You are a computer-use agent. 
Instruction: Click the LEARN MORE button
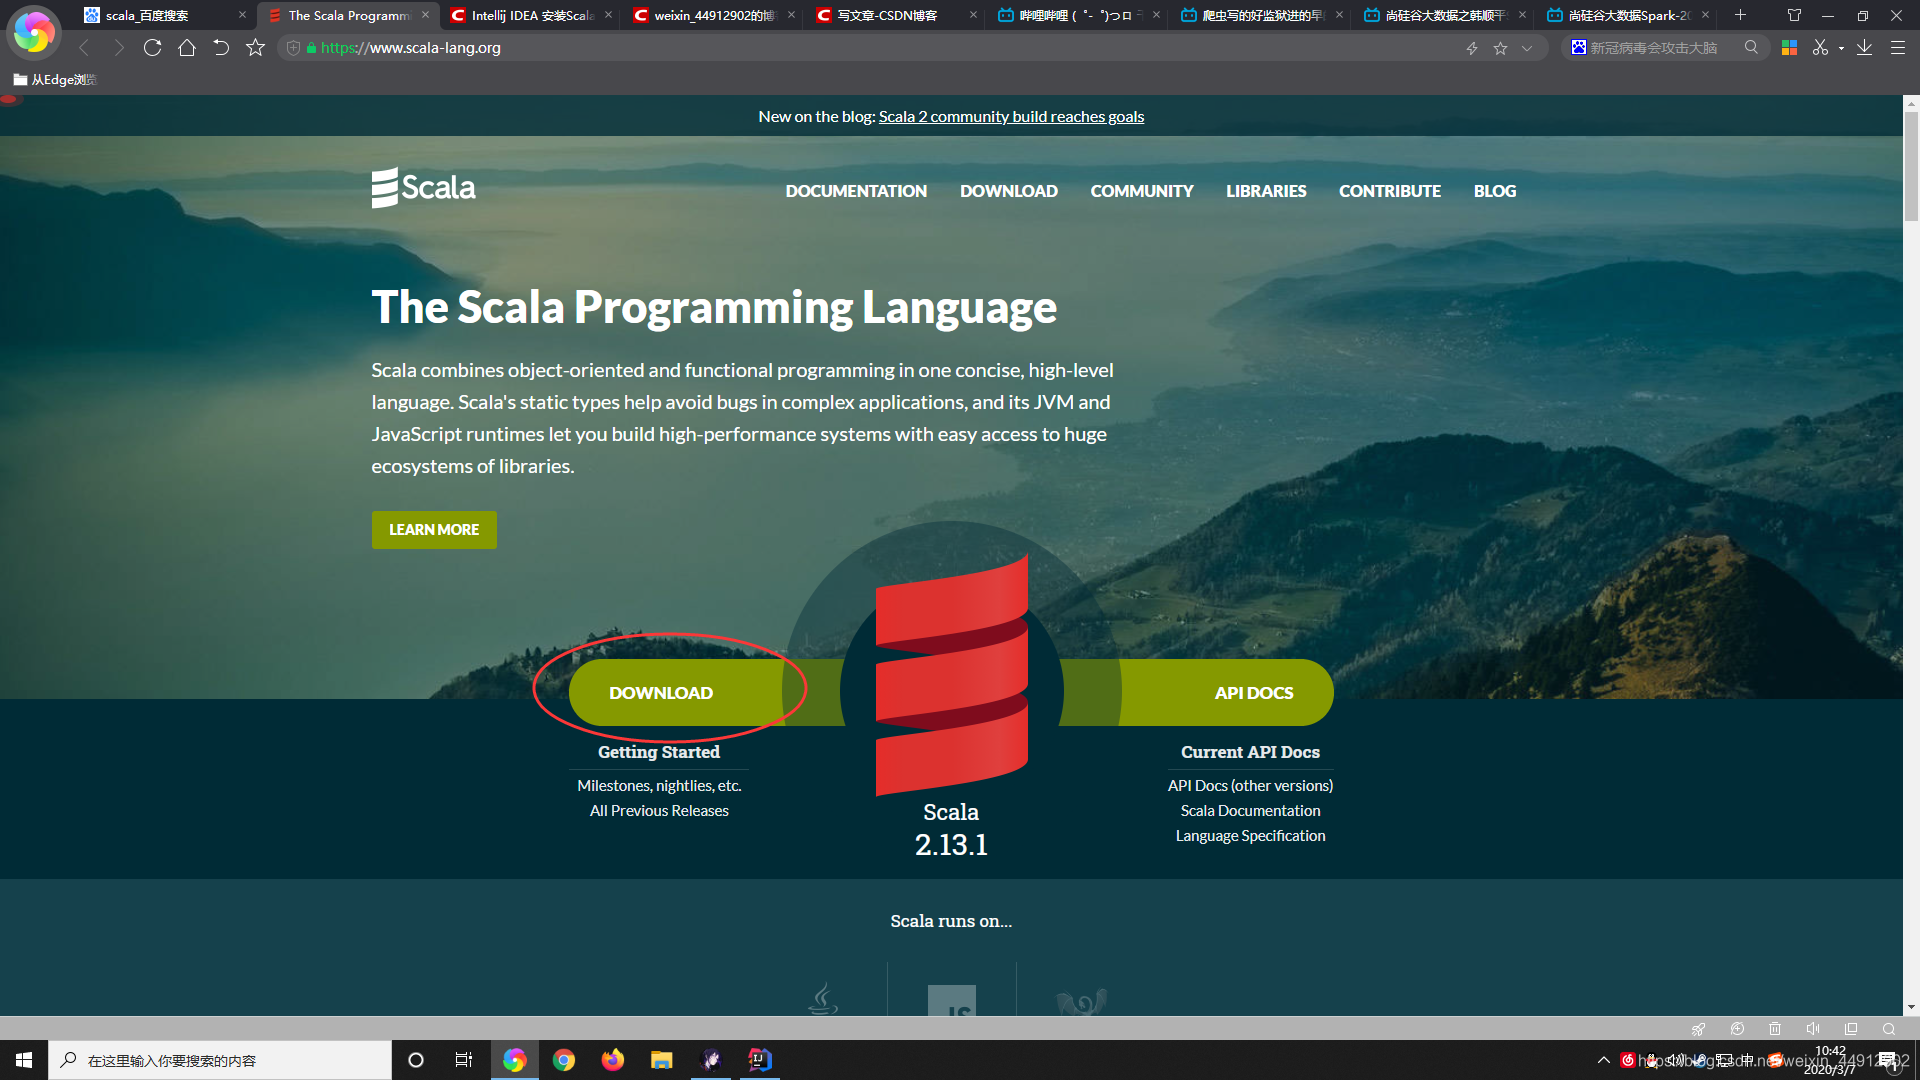(x=434, y=529)
